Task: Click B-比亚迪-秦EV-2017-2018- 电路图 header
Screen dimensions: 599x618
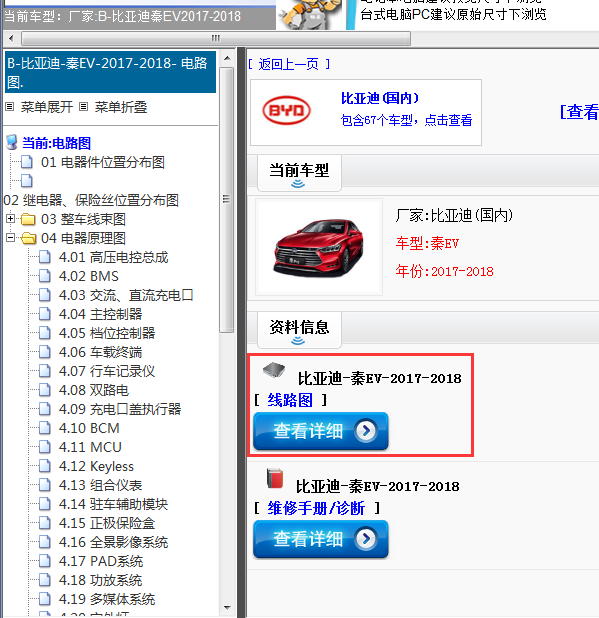Action: [110, 72]
